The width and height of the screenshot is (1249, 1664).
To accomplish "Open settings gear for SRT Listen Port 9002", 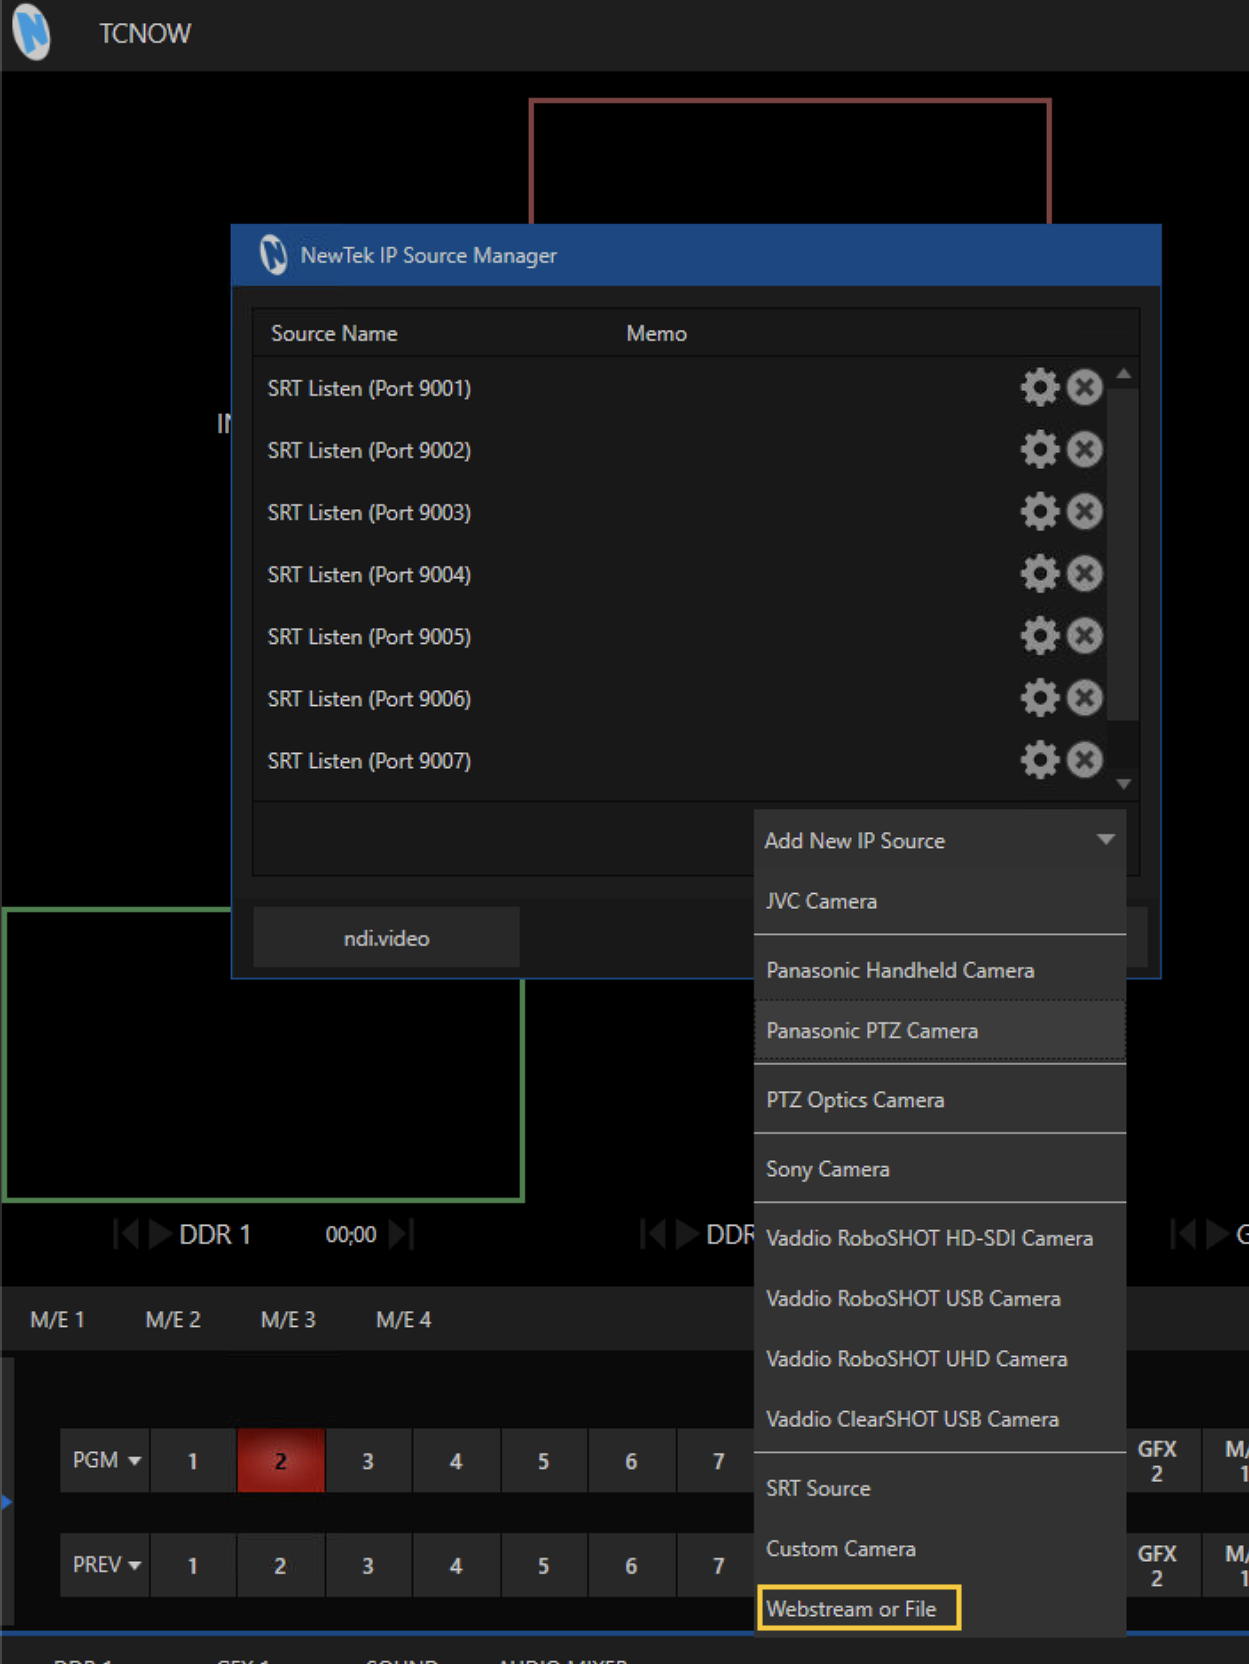I will (x=1039, y=449).
